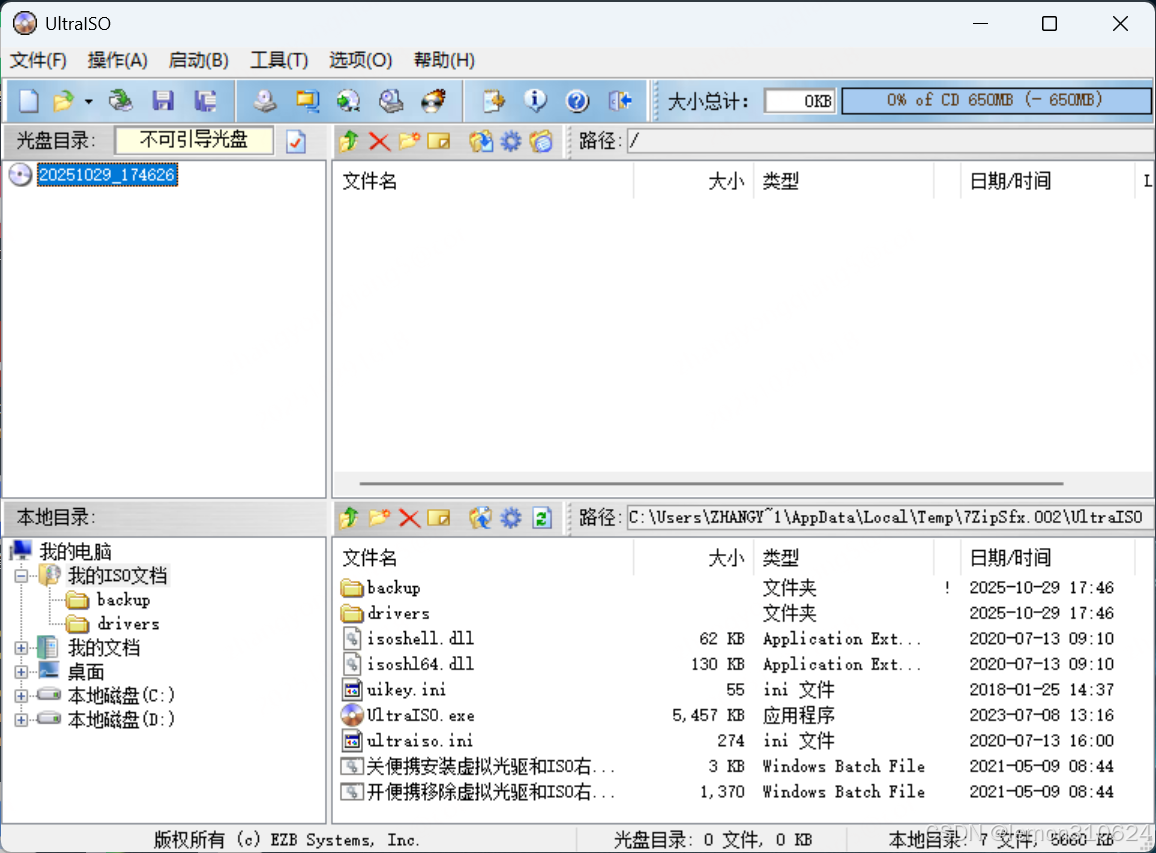Open the 帮助(H) menu
Image resolution: width=1156 pixels, height=853 pixels.
(444, 60)
